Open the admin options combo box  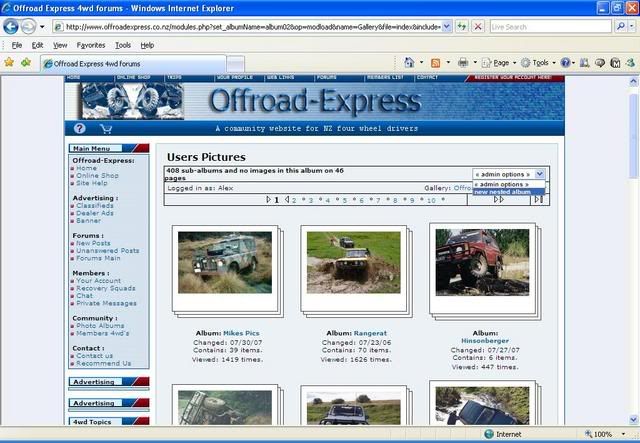pos(509,174)
